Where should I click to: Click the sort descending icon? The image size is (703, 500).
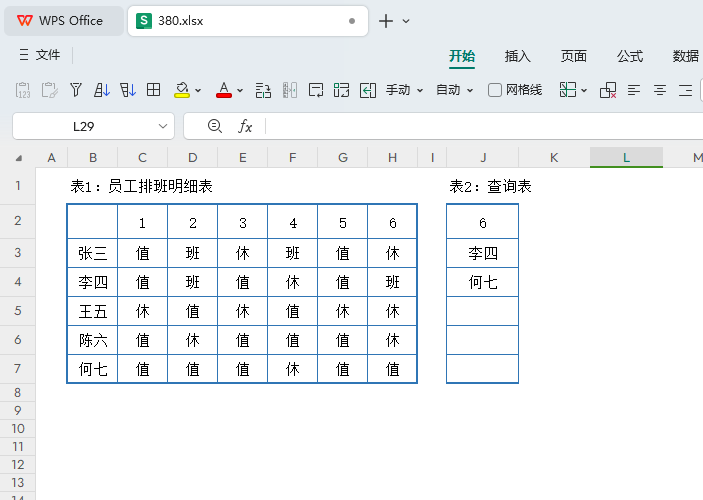click(x=128, y=90)
